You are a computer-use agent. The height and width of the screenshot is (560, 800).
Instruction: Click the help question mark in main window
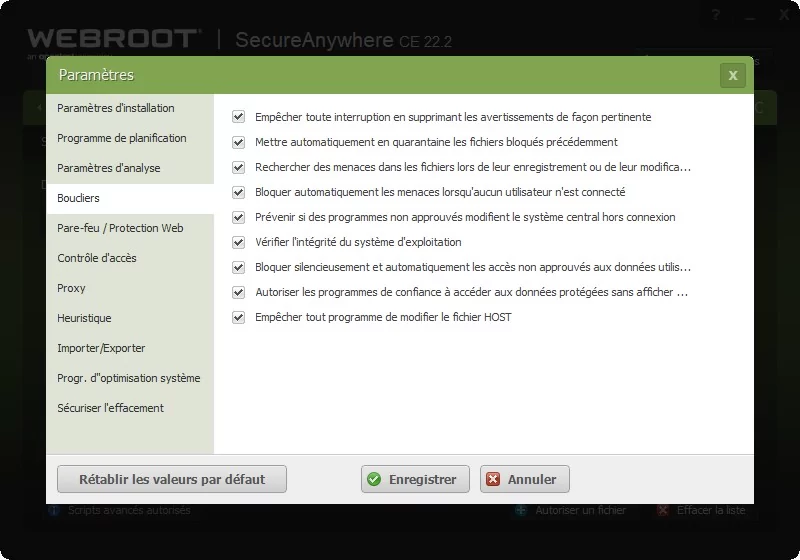[716, 15]
